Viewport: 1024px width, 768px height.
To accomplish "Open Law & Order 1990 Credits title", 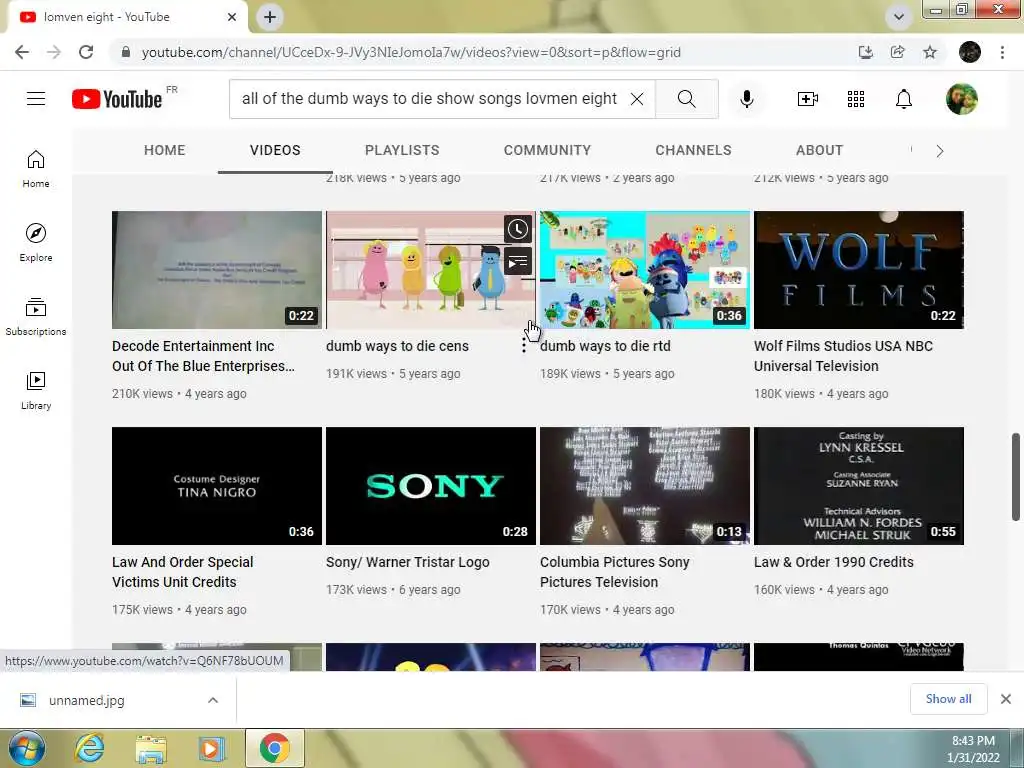I will (833, 562).
